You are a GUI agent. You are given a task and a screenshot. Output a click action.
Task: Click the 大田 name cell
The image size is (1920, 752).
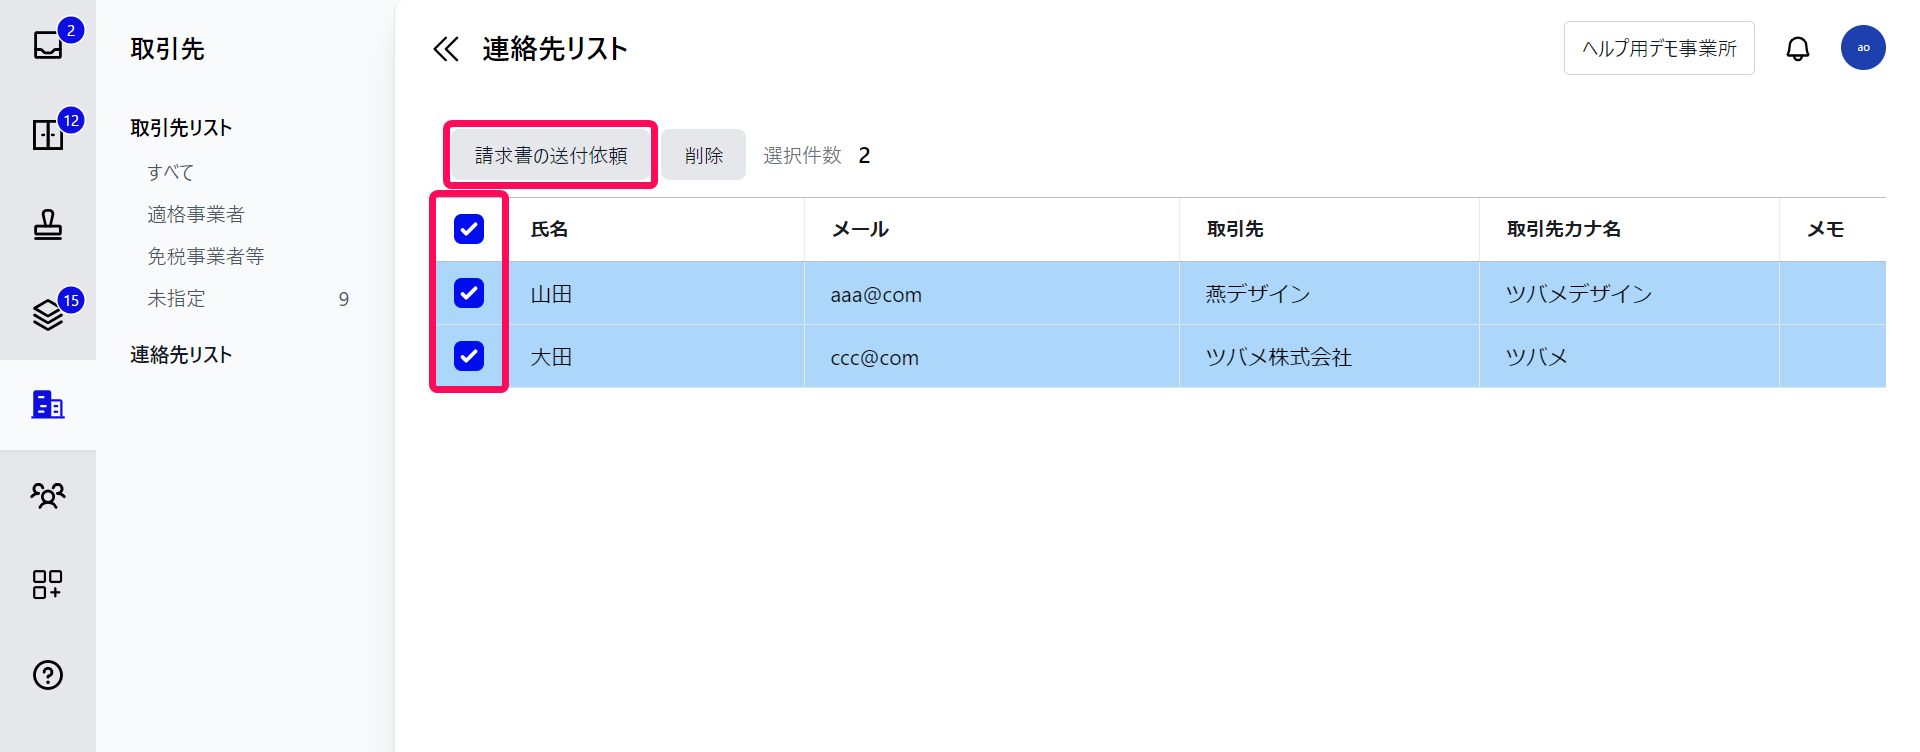[x=656, y=357]
